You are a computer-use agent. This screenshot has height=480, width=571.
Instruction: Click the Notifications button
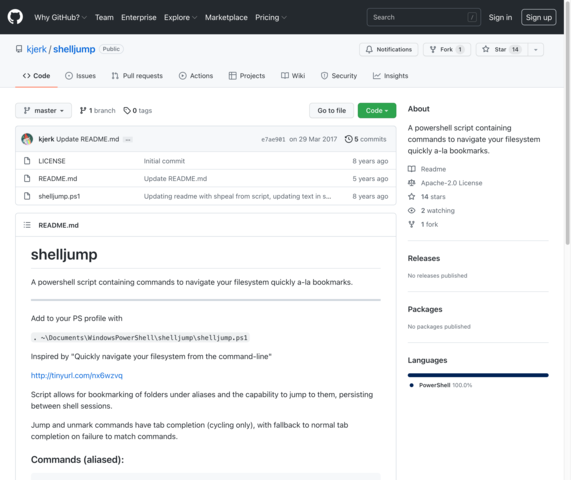tap(389, 49)
